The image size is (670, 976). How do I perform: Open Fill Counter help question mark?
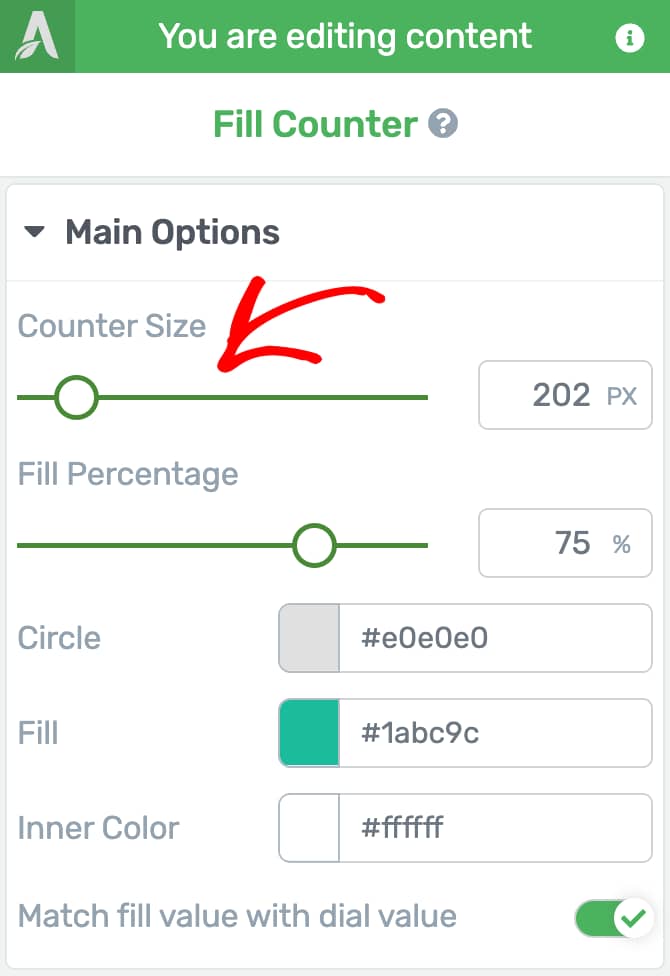click(x=443, y=123)
